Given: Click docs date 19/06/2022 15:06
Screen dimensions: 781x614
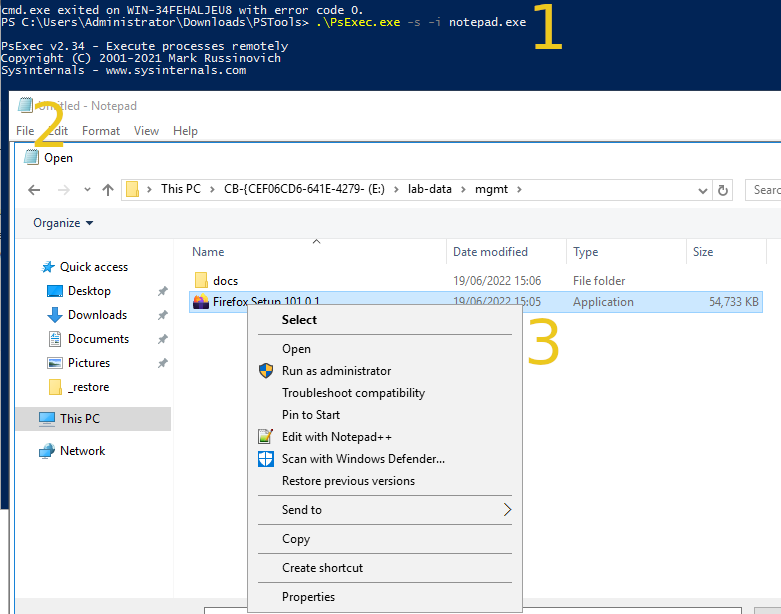Looking at the screenshot, I should click(x=497, y=281).
